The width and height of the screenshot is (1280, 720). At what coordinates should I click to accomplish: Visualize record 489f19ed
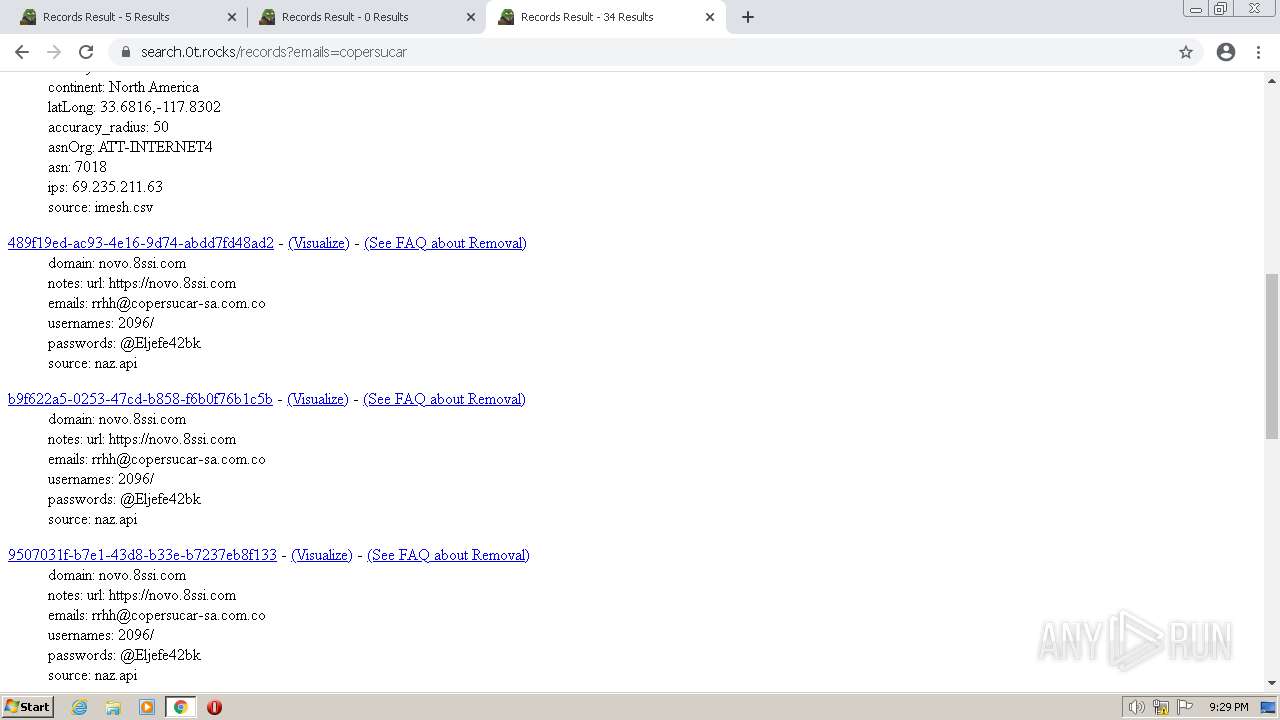click(x=319, y=243)
